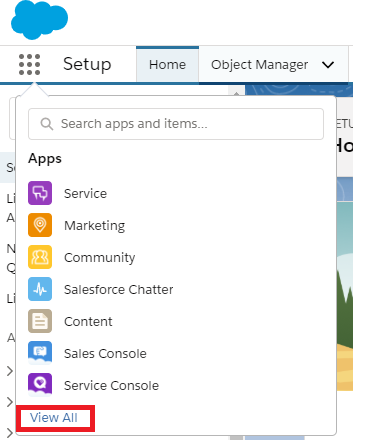
Task: Open the Service Console app icon
Action: click(40, 385)
